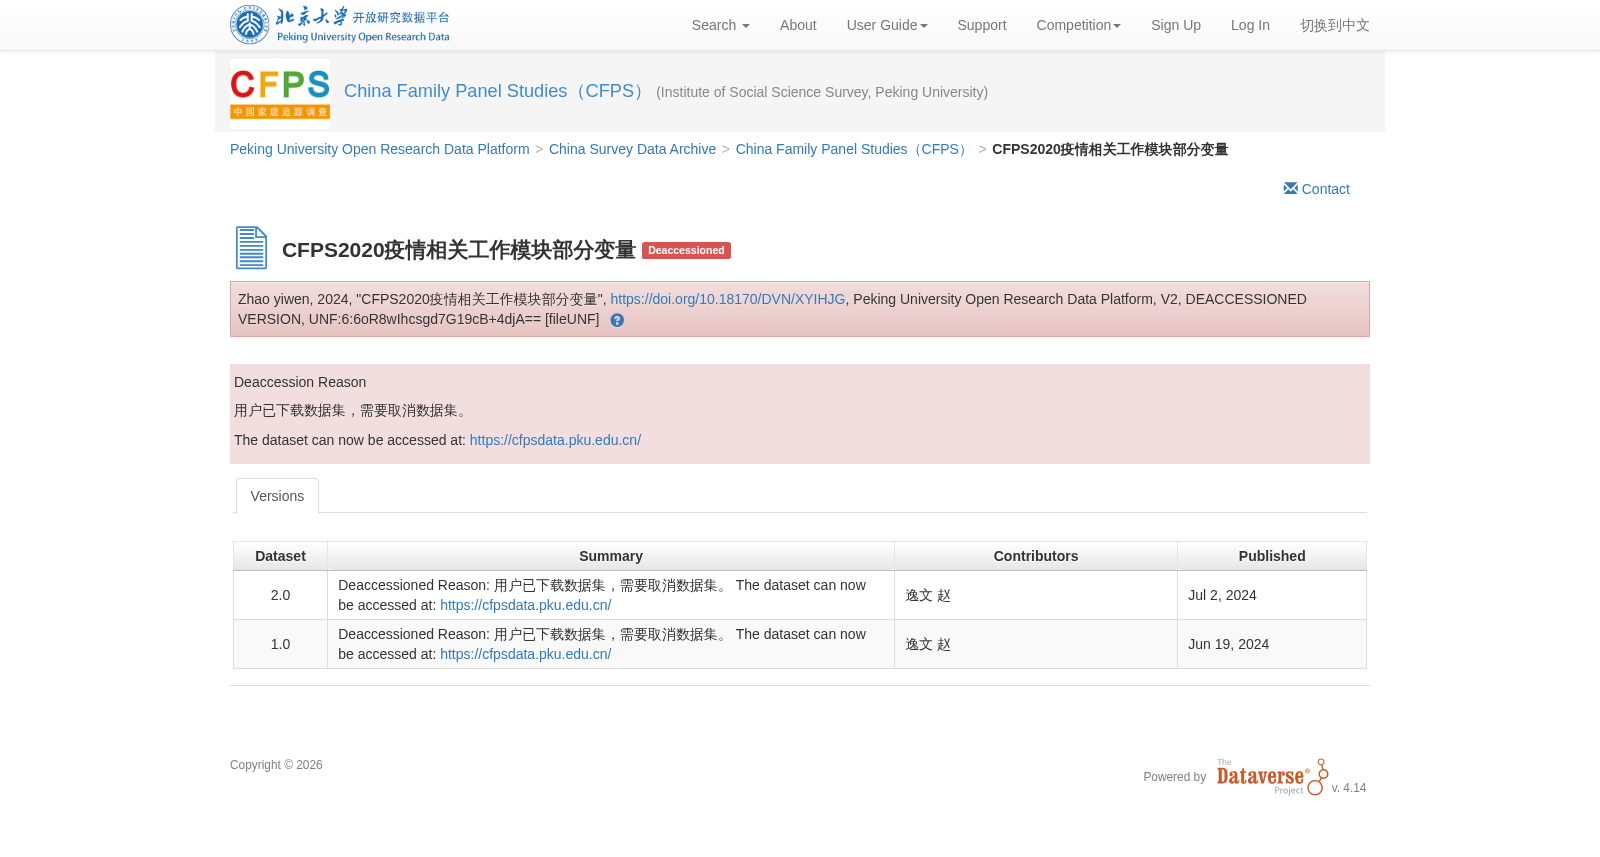Expand the Search dropdown menu
This screenshot has height=857, width=1600.
pyautogui.click(x=720, y=25)
